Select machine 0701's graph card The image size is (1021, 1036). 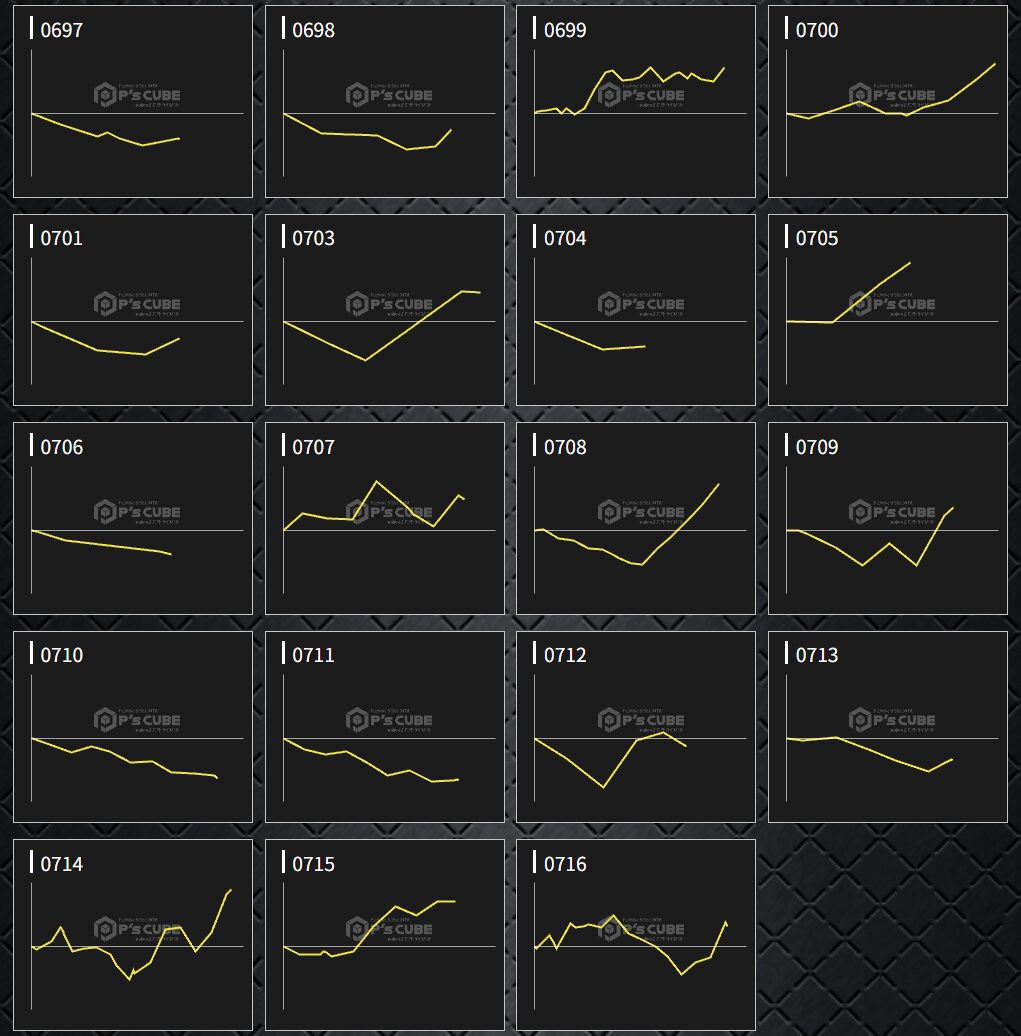133,310
